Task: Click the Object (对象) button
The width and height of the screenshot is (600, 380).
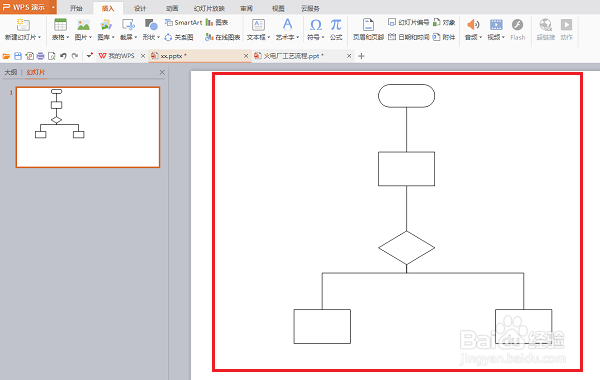Action: tap(444, 23)
